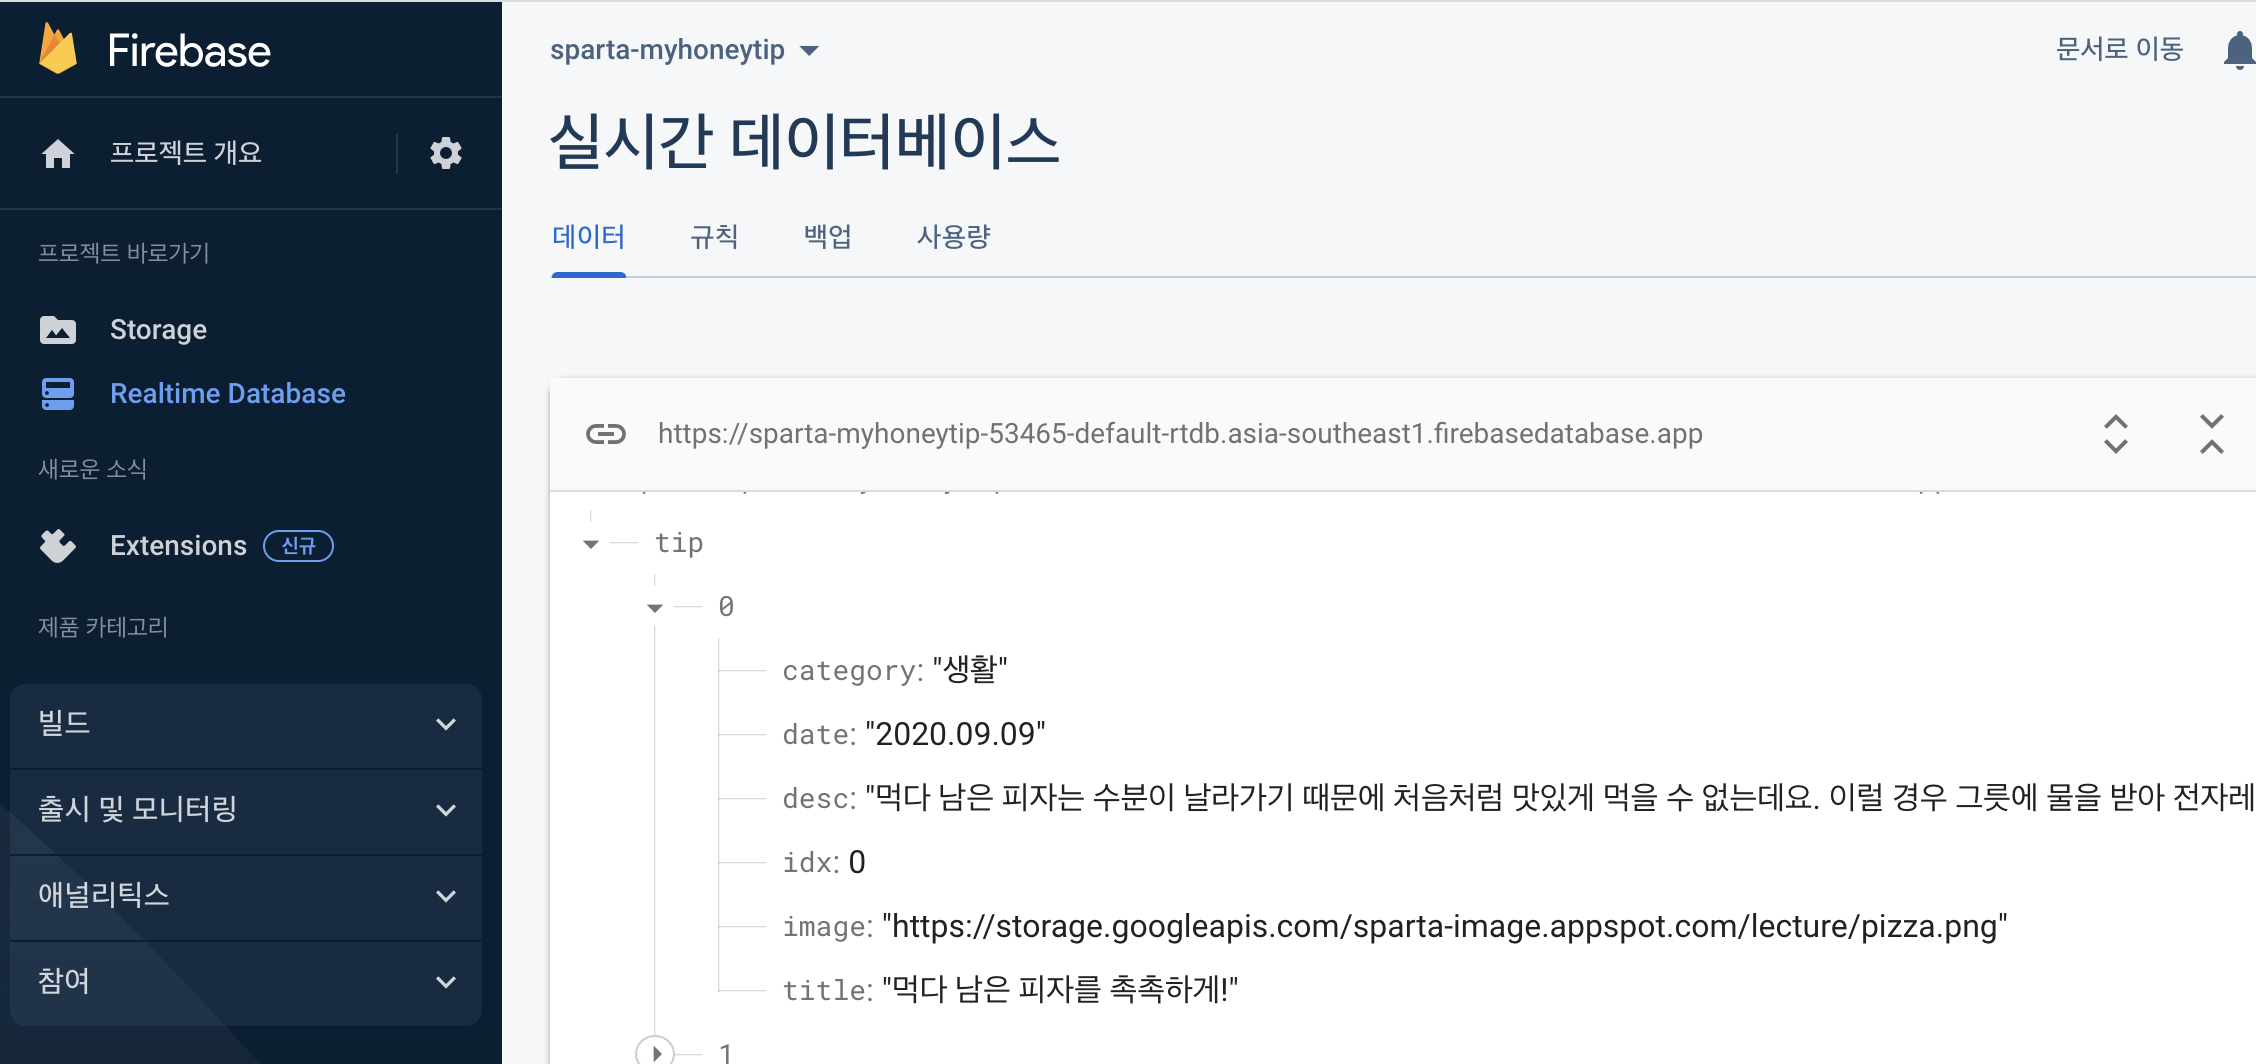Click the 실시간 데이터베이스 page heading
Image resolution: width=2256 pixels, height=1064 pixels.
coord(804,140)
